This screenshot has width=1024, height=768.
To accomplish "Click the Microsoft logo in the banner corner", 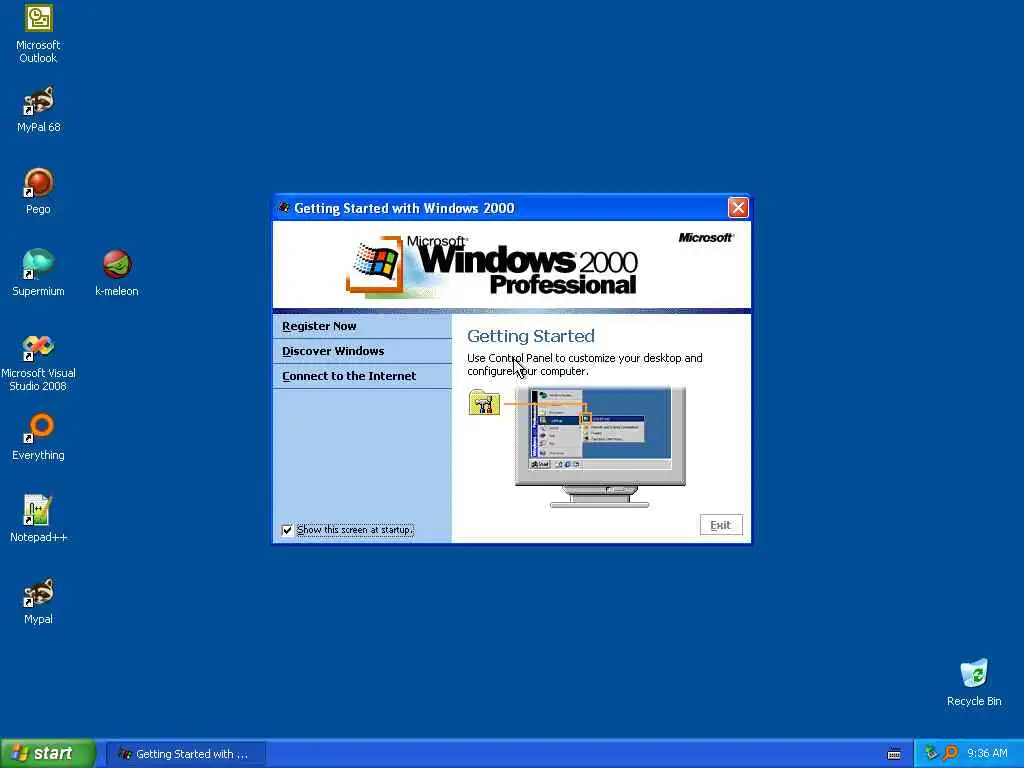I will pos(705,238).
